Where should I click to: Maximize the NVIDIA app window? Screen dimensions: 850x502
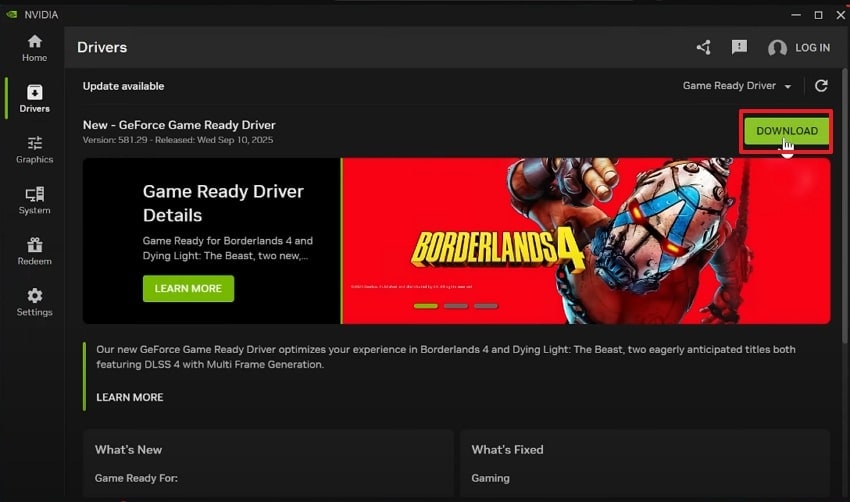tap(819, 15)
